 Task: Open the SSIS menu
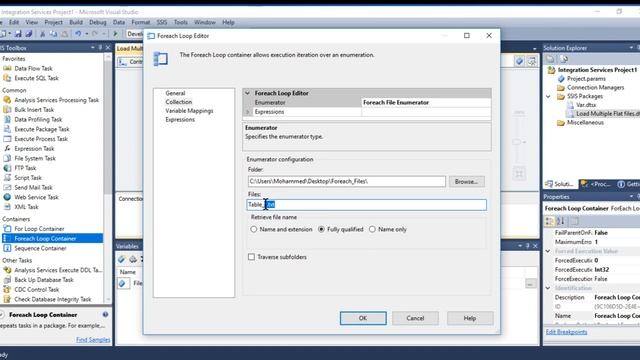[x=162, y=22]
